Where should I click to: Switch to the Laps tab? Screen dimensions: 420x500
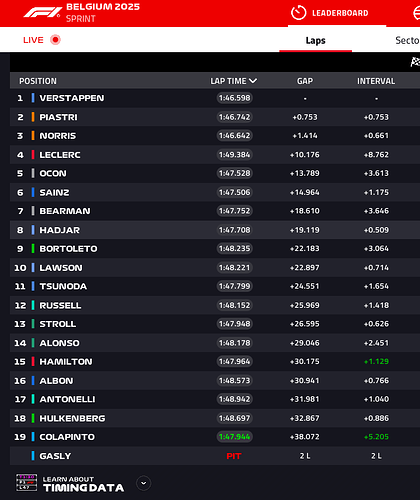(x=315, y=40)
